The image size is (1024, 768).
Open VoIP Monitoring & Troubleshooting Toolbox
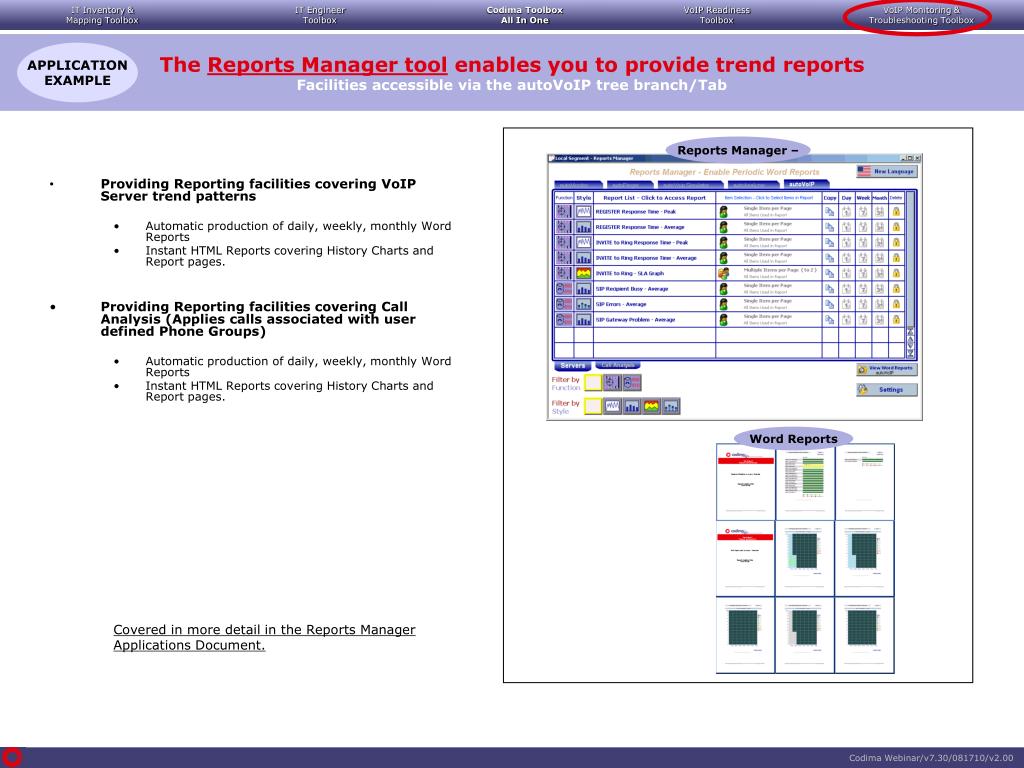coord(921,15)
